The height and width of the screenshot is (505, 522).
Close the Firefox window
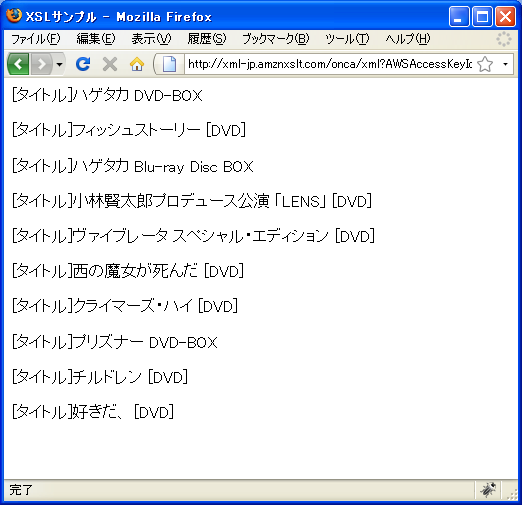pos(505,16)
